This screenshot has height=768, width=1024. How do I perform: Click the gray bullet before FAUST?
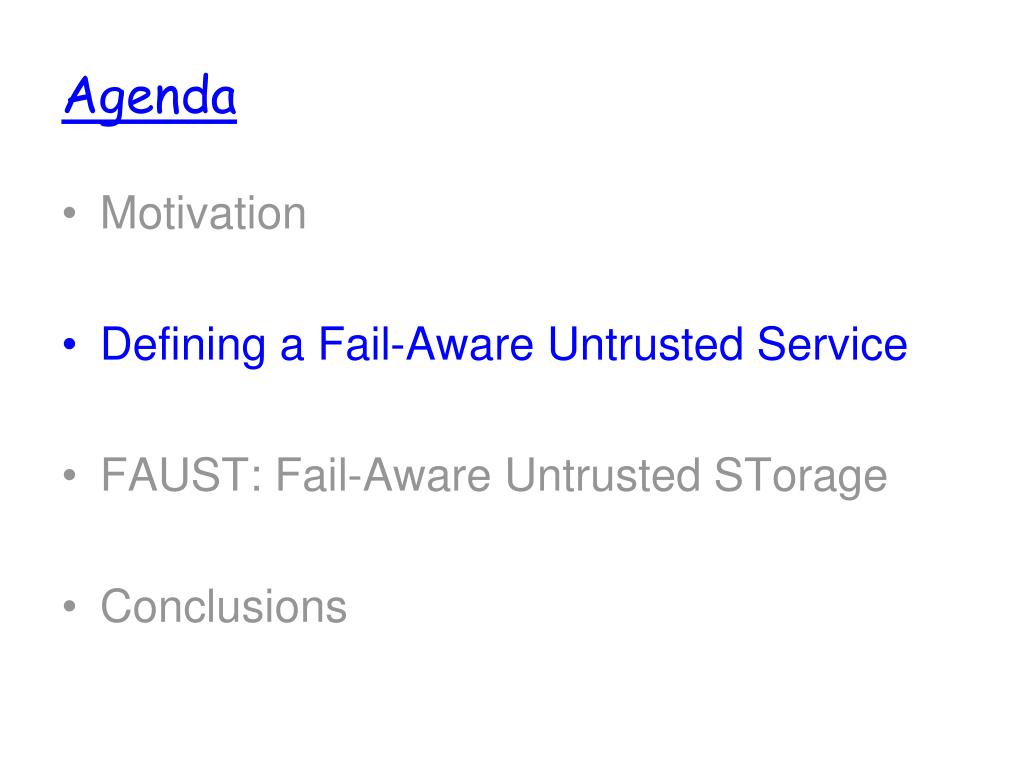70,475
